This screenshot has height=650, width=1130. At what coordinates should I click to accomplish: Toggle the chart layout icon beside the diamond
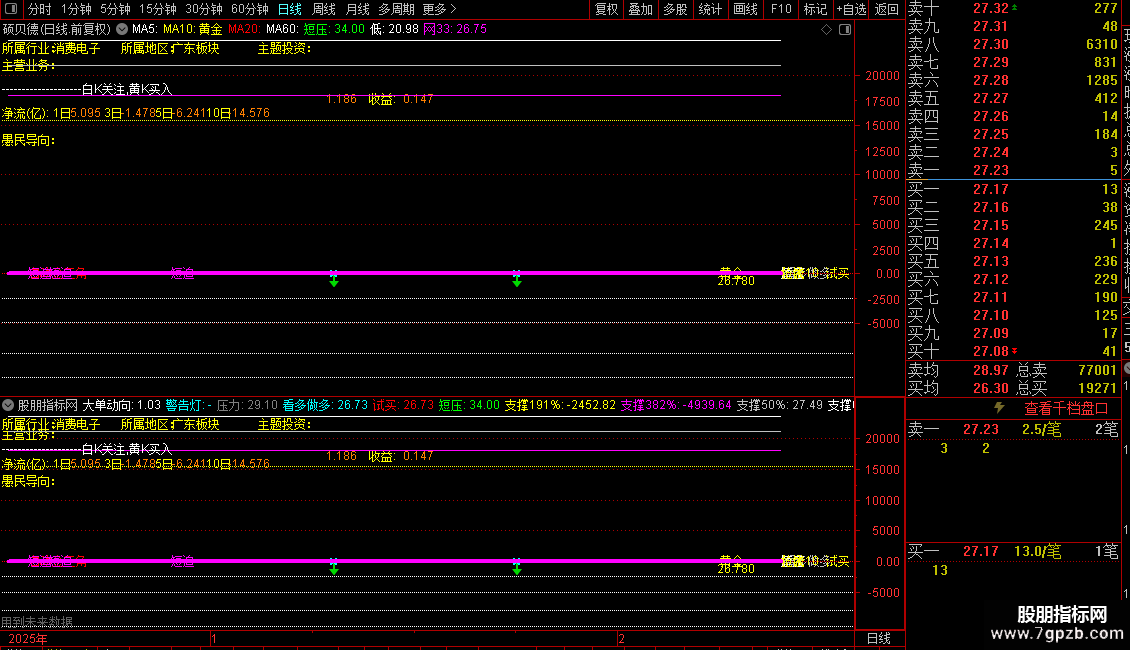click(845, 29)
